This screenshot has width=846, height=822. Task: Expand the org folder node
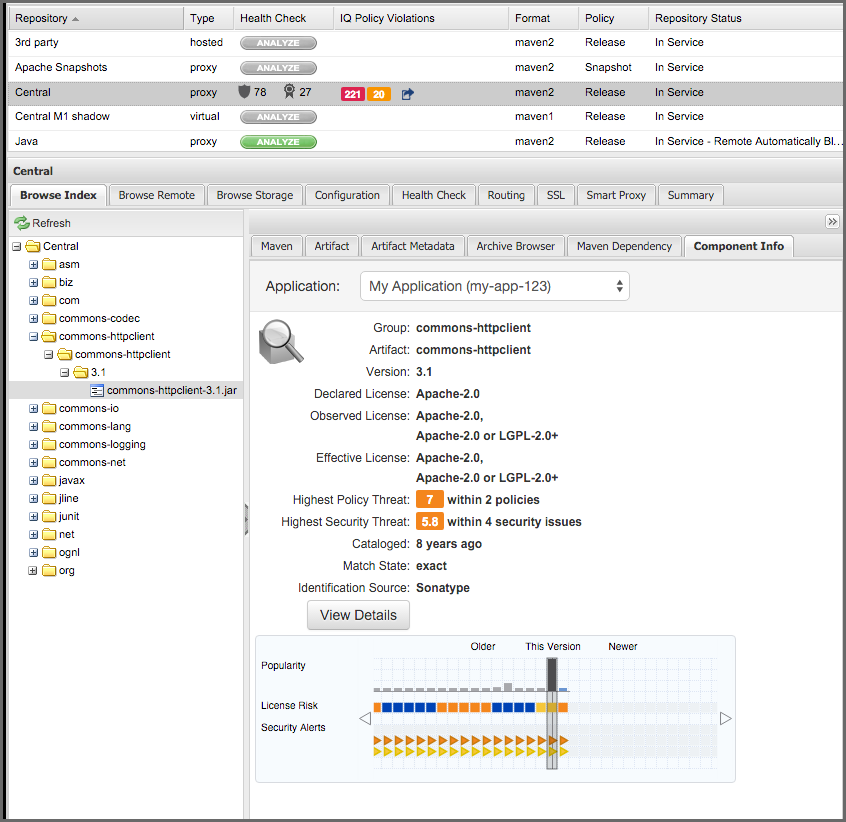point(33,571)
